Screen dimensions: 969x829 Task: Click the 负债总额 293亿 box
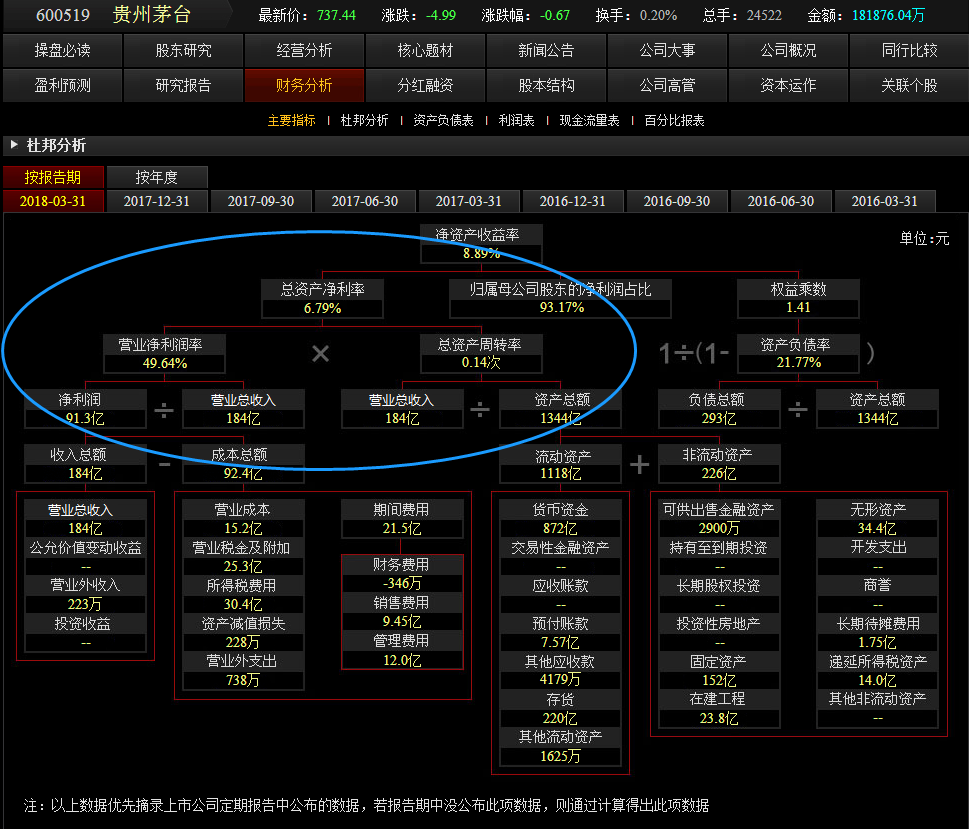[x=719, y=409]
